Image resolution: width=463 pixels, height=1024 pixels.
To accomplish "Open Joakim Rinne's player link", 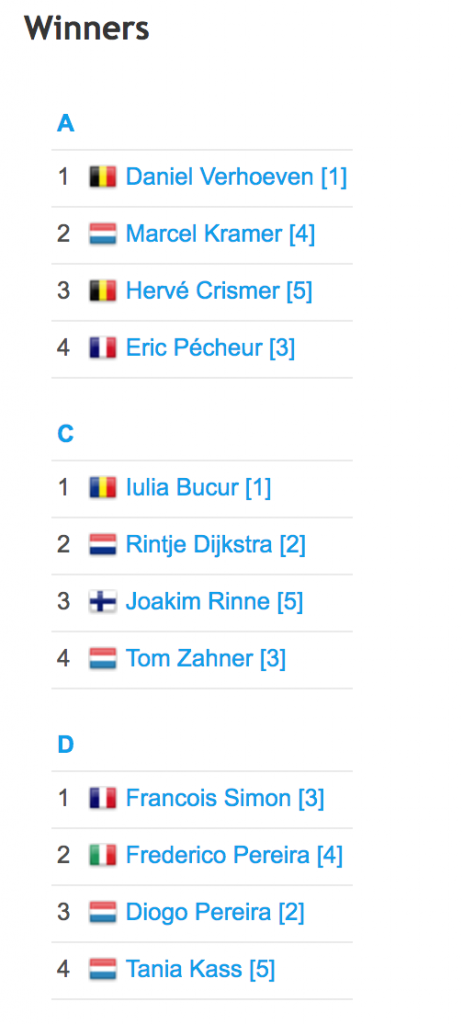I will tap(214, 601).
